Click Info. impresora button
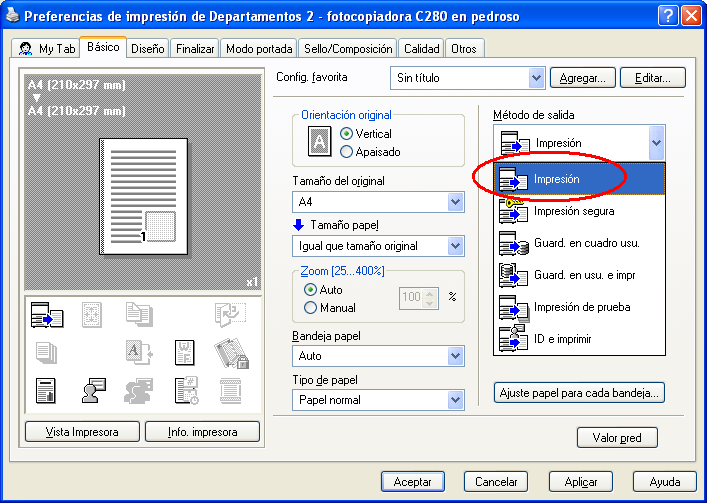The width and height of the screenshot is (707, 503). [x=202, y=432]
